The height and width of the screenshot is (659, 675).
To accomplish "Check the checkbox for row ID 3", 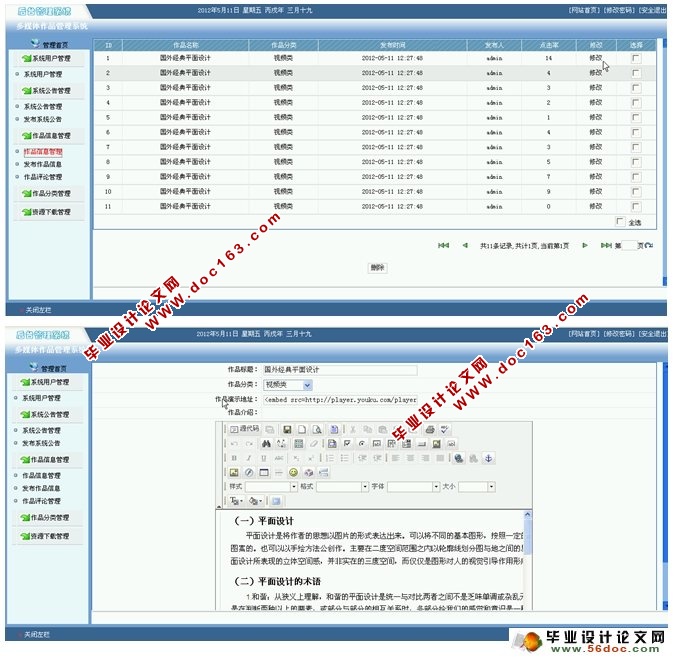I will [x=635, y=88].
